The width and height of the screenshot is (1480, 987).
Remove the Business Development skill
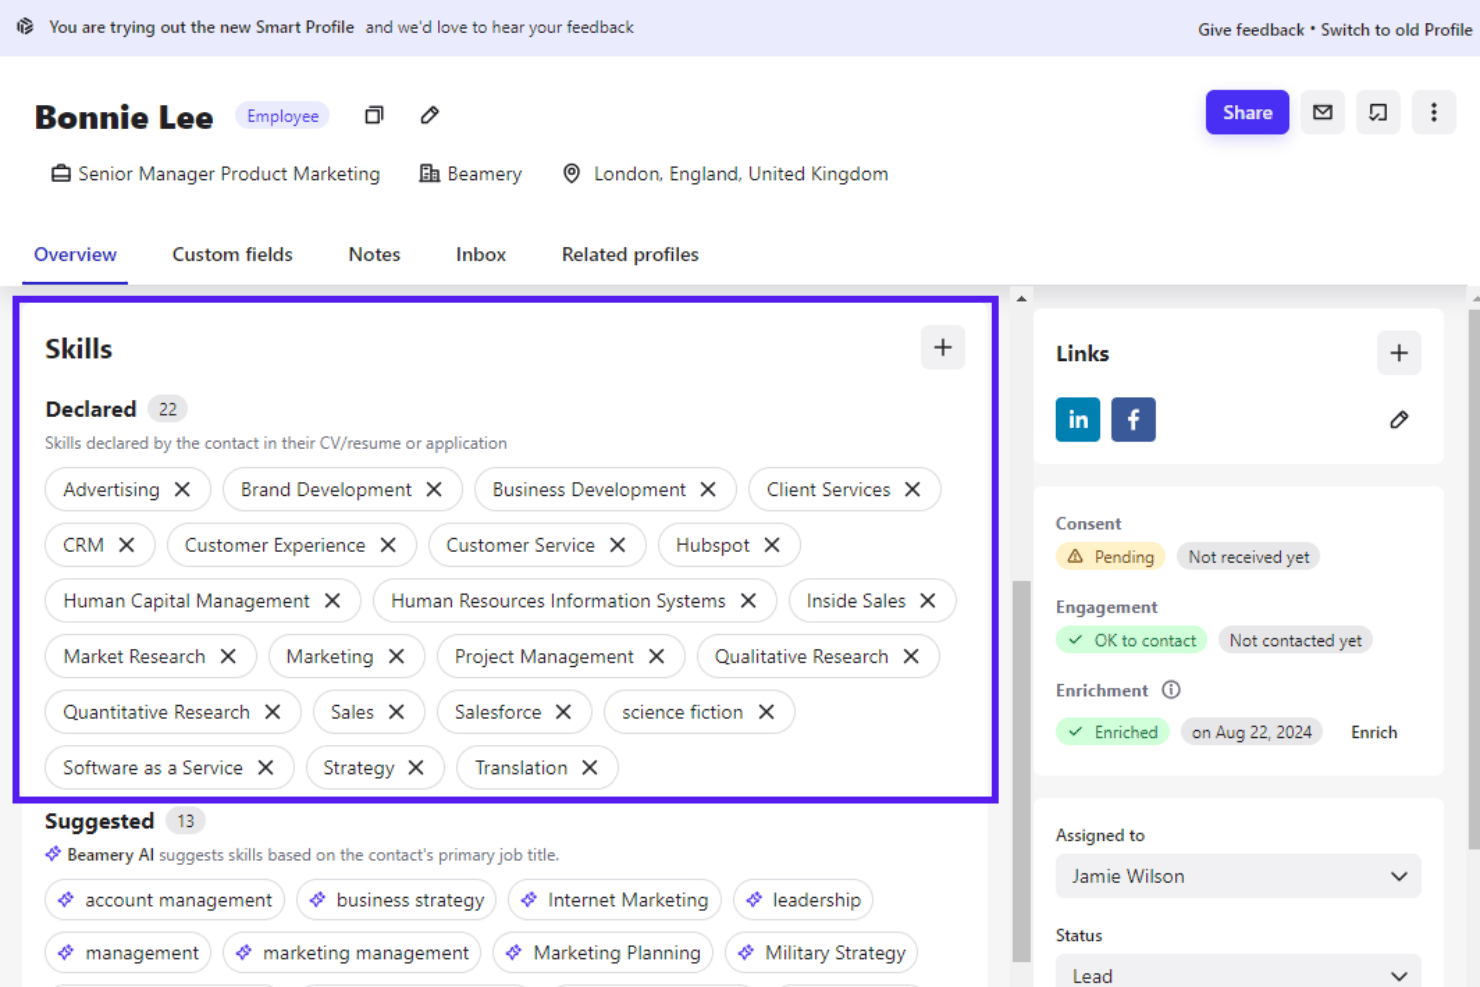[708, 489]
